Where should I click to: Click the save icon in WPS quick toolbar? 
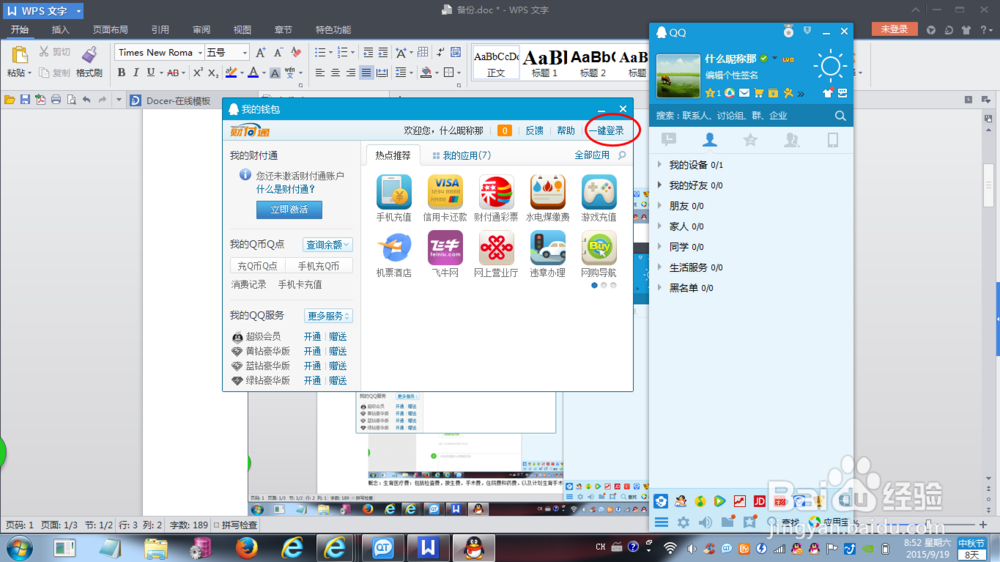25,100
